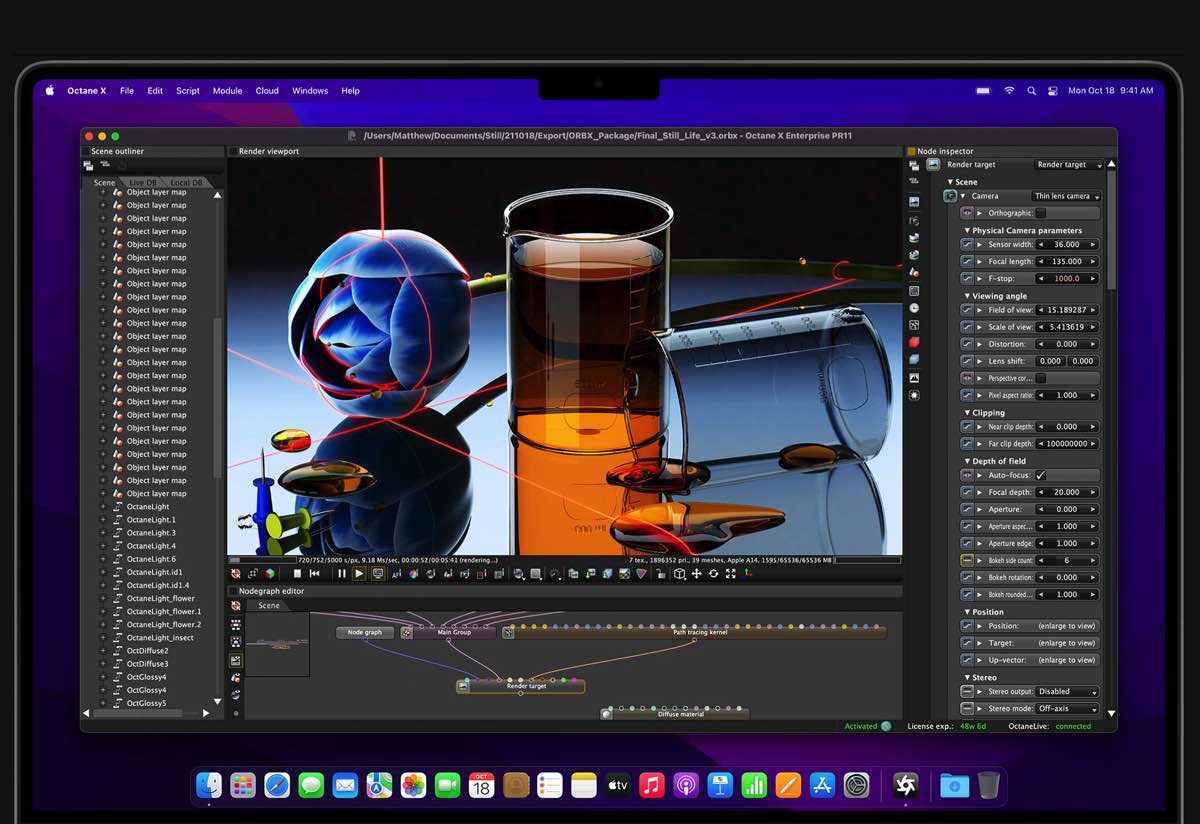
Task: Collapse the Scene section in Node inspector
Action: click(951, 182)
